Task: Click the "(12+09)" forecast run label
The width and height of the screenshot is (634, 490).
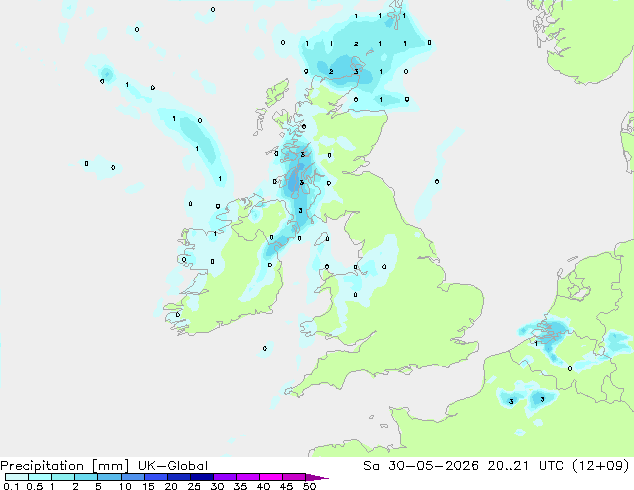Action: click(x=601, y=466)
